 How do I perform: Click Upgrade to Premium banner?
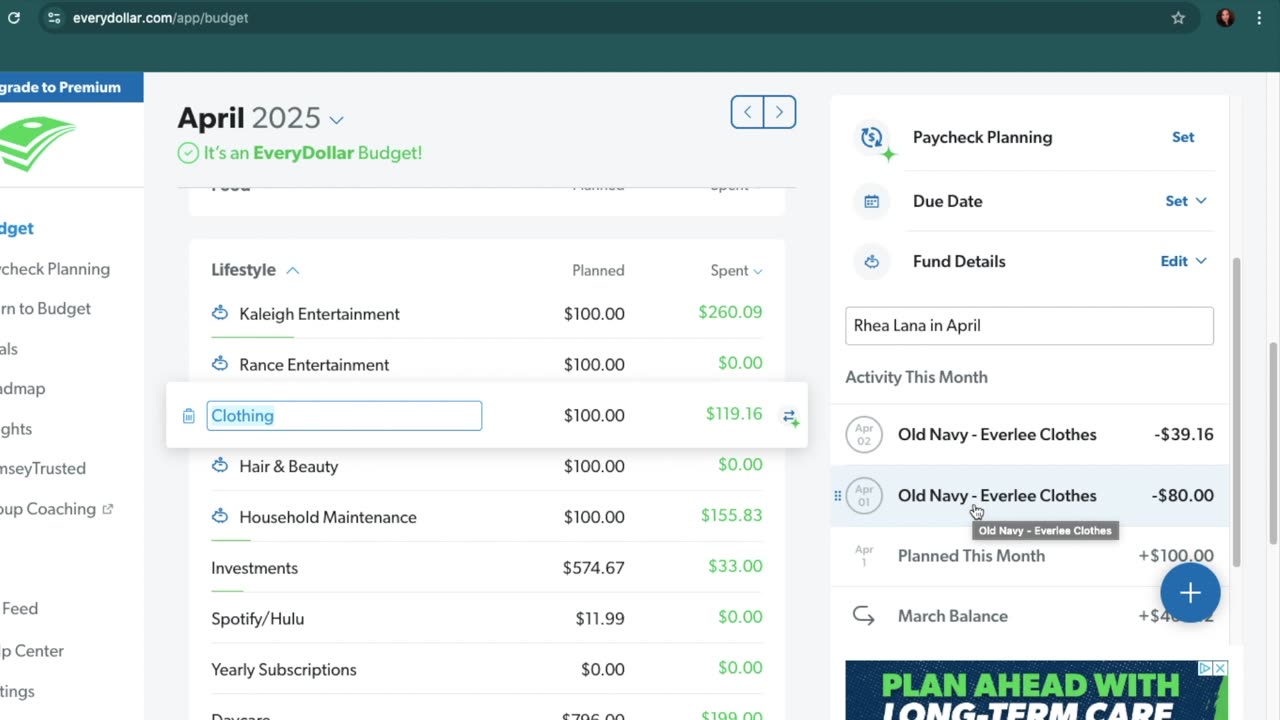point(71,87)
